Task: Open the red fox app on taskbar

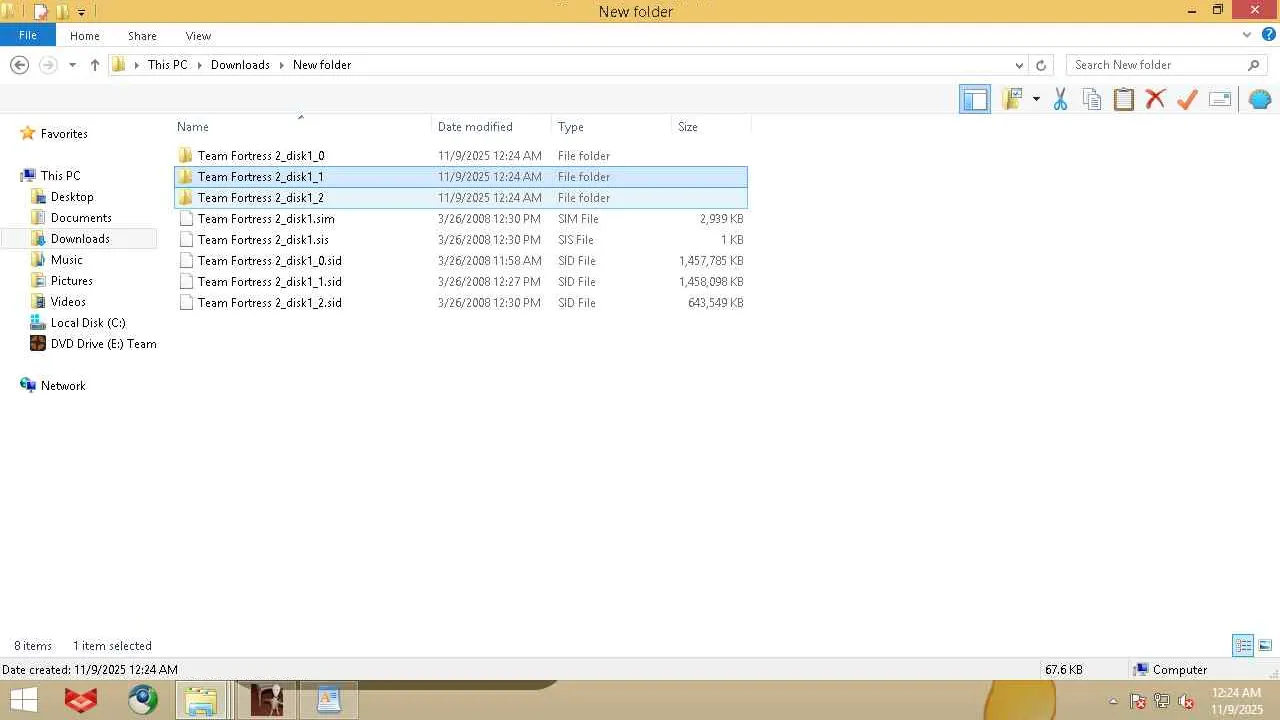Action: click(x=81, y=701)
